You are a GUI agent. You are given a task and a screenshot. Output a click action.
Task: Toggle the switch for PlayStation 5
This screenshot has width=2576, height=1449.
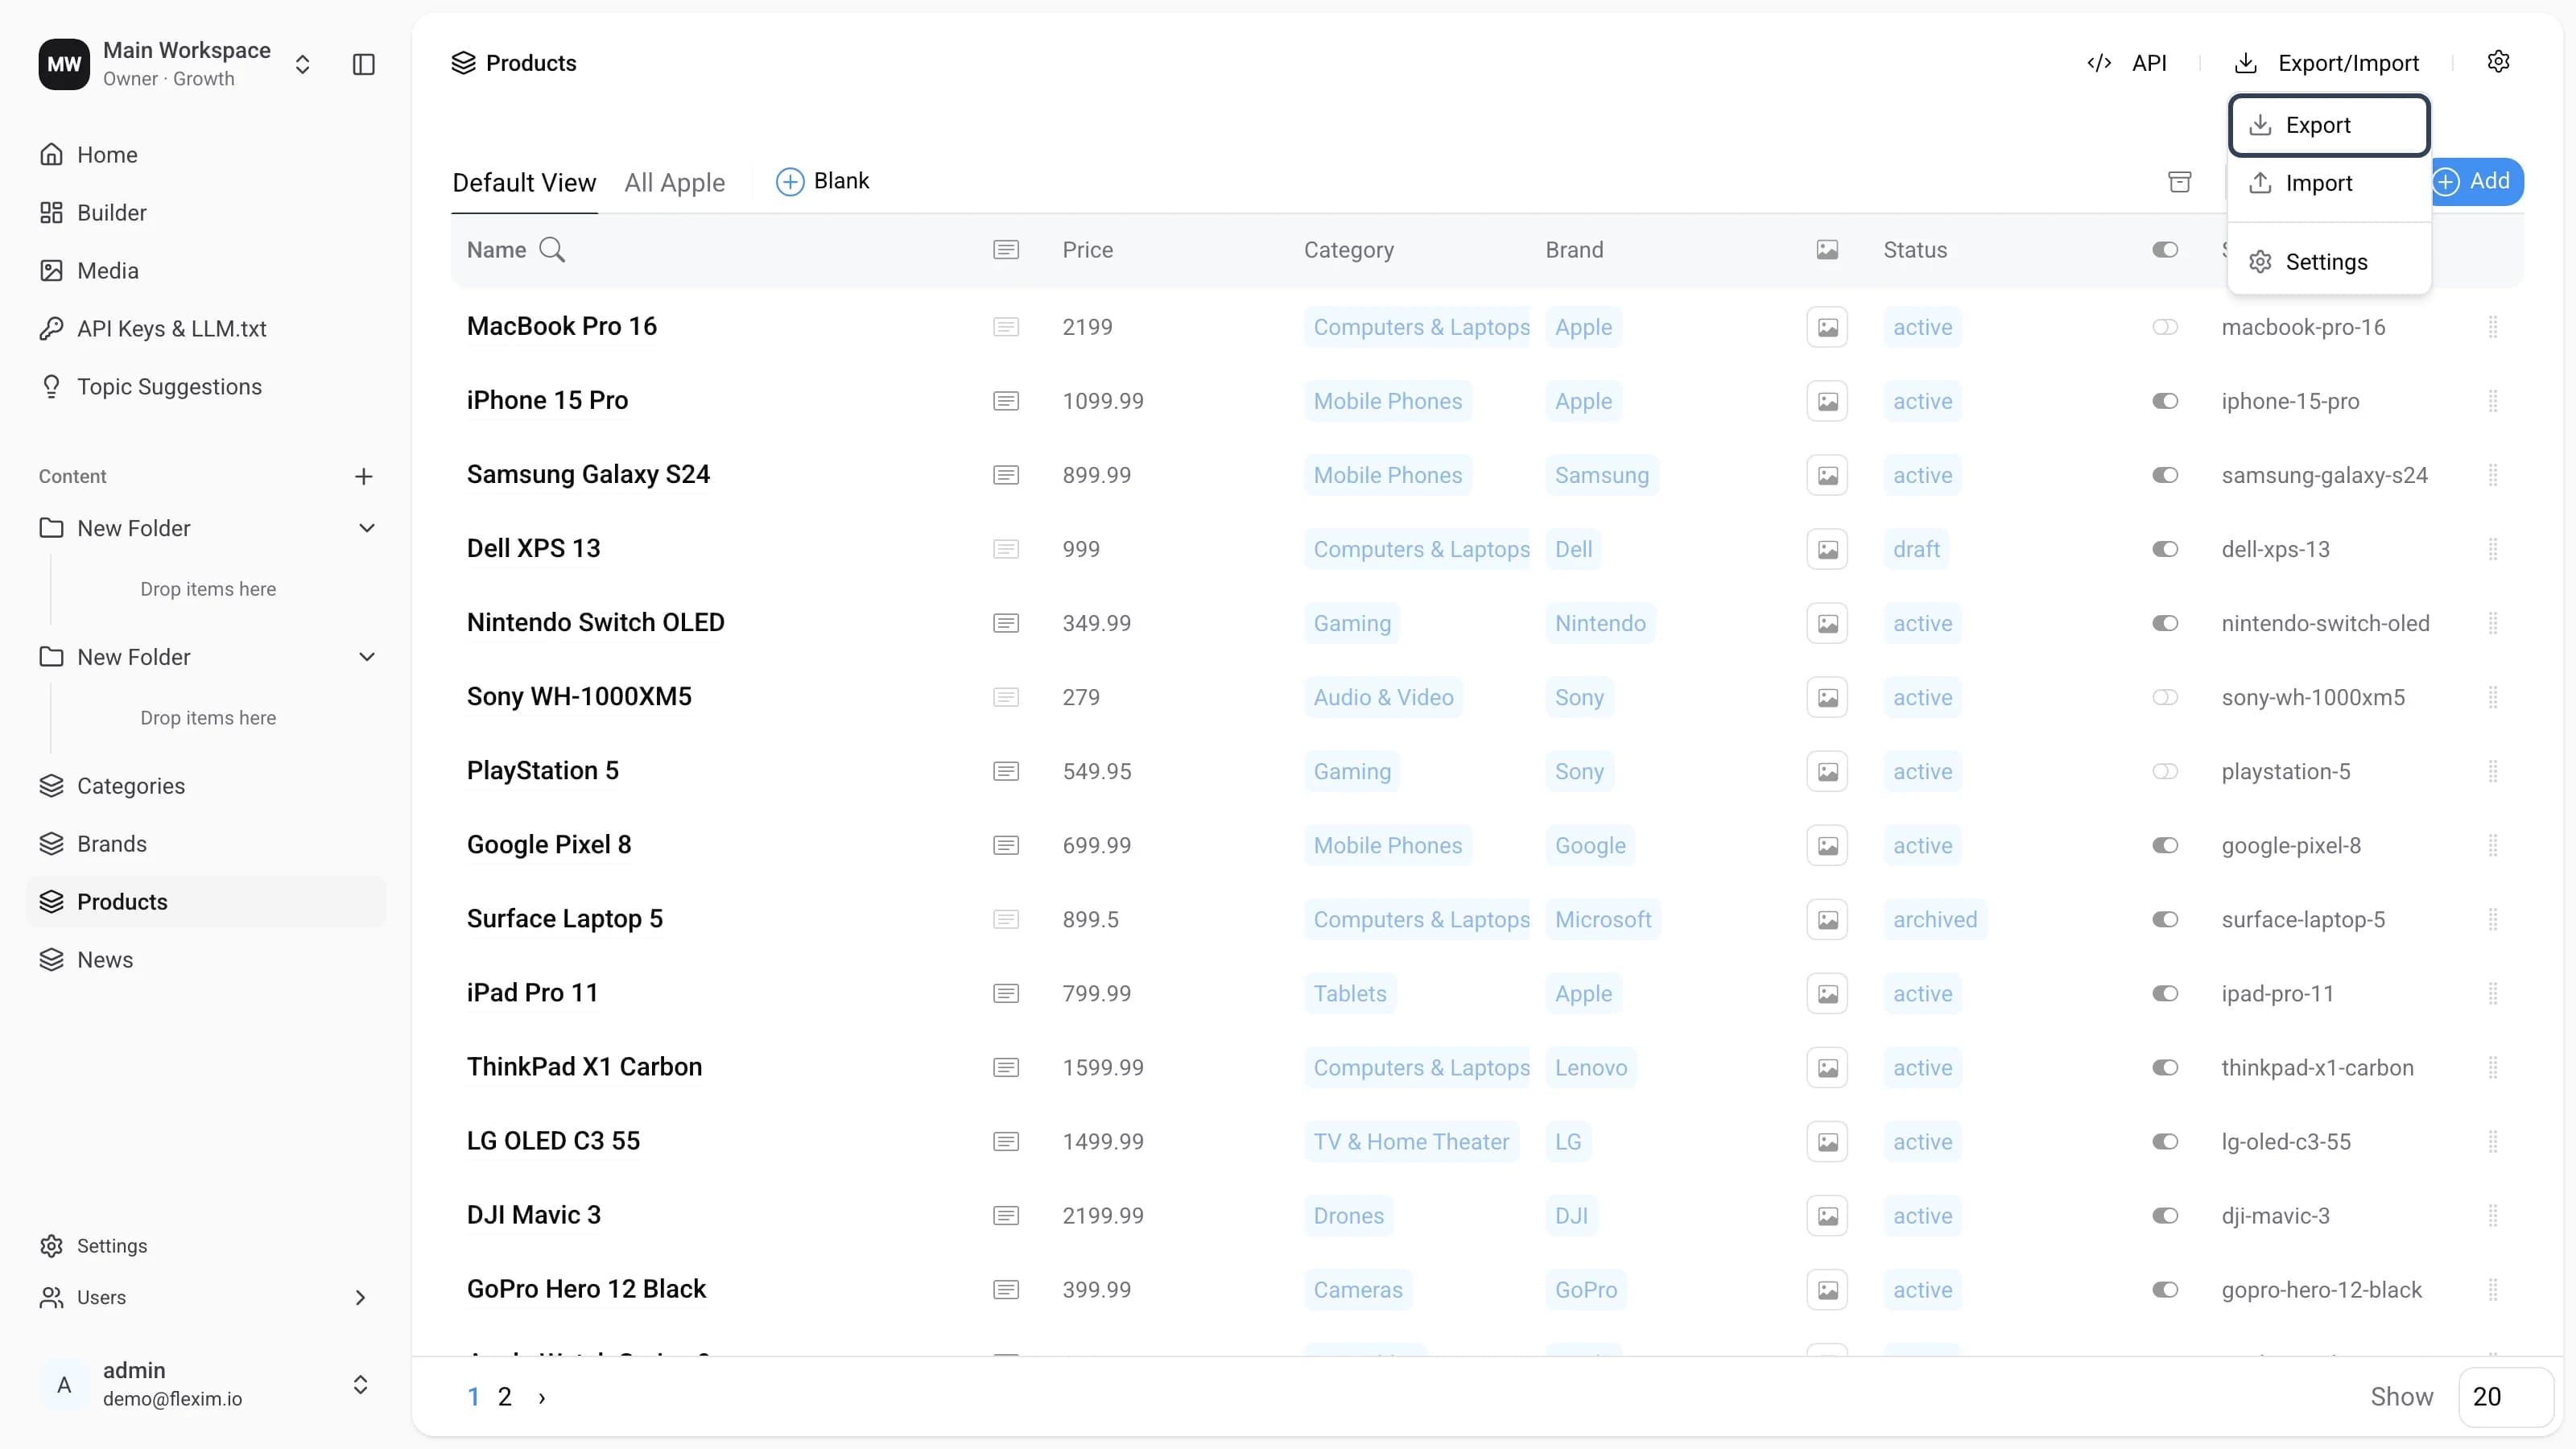pyautogui.click(x=2165, y=771)
